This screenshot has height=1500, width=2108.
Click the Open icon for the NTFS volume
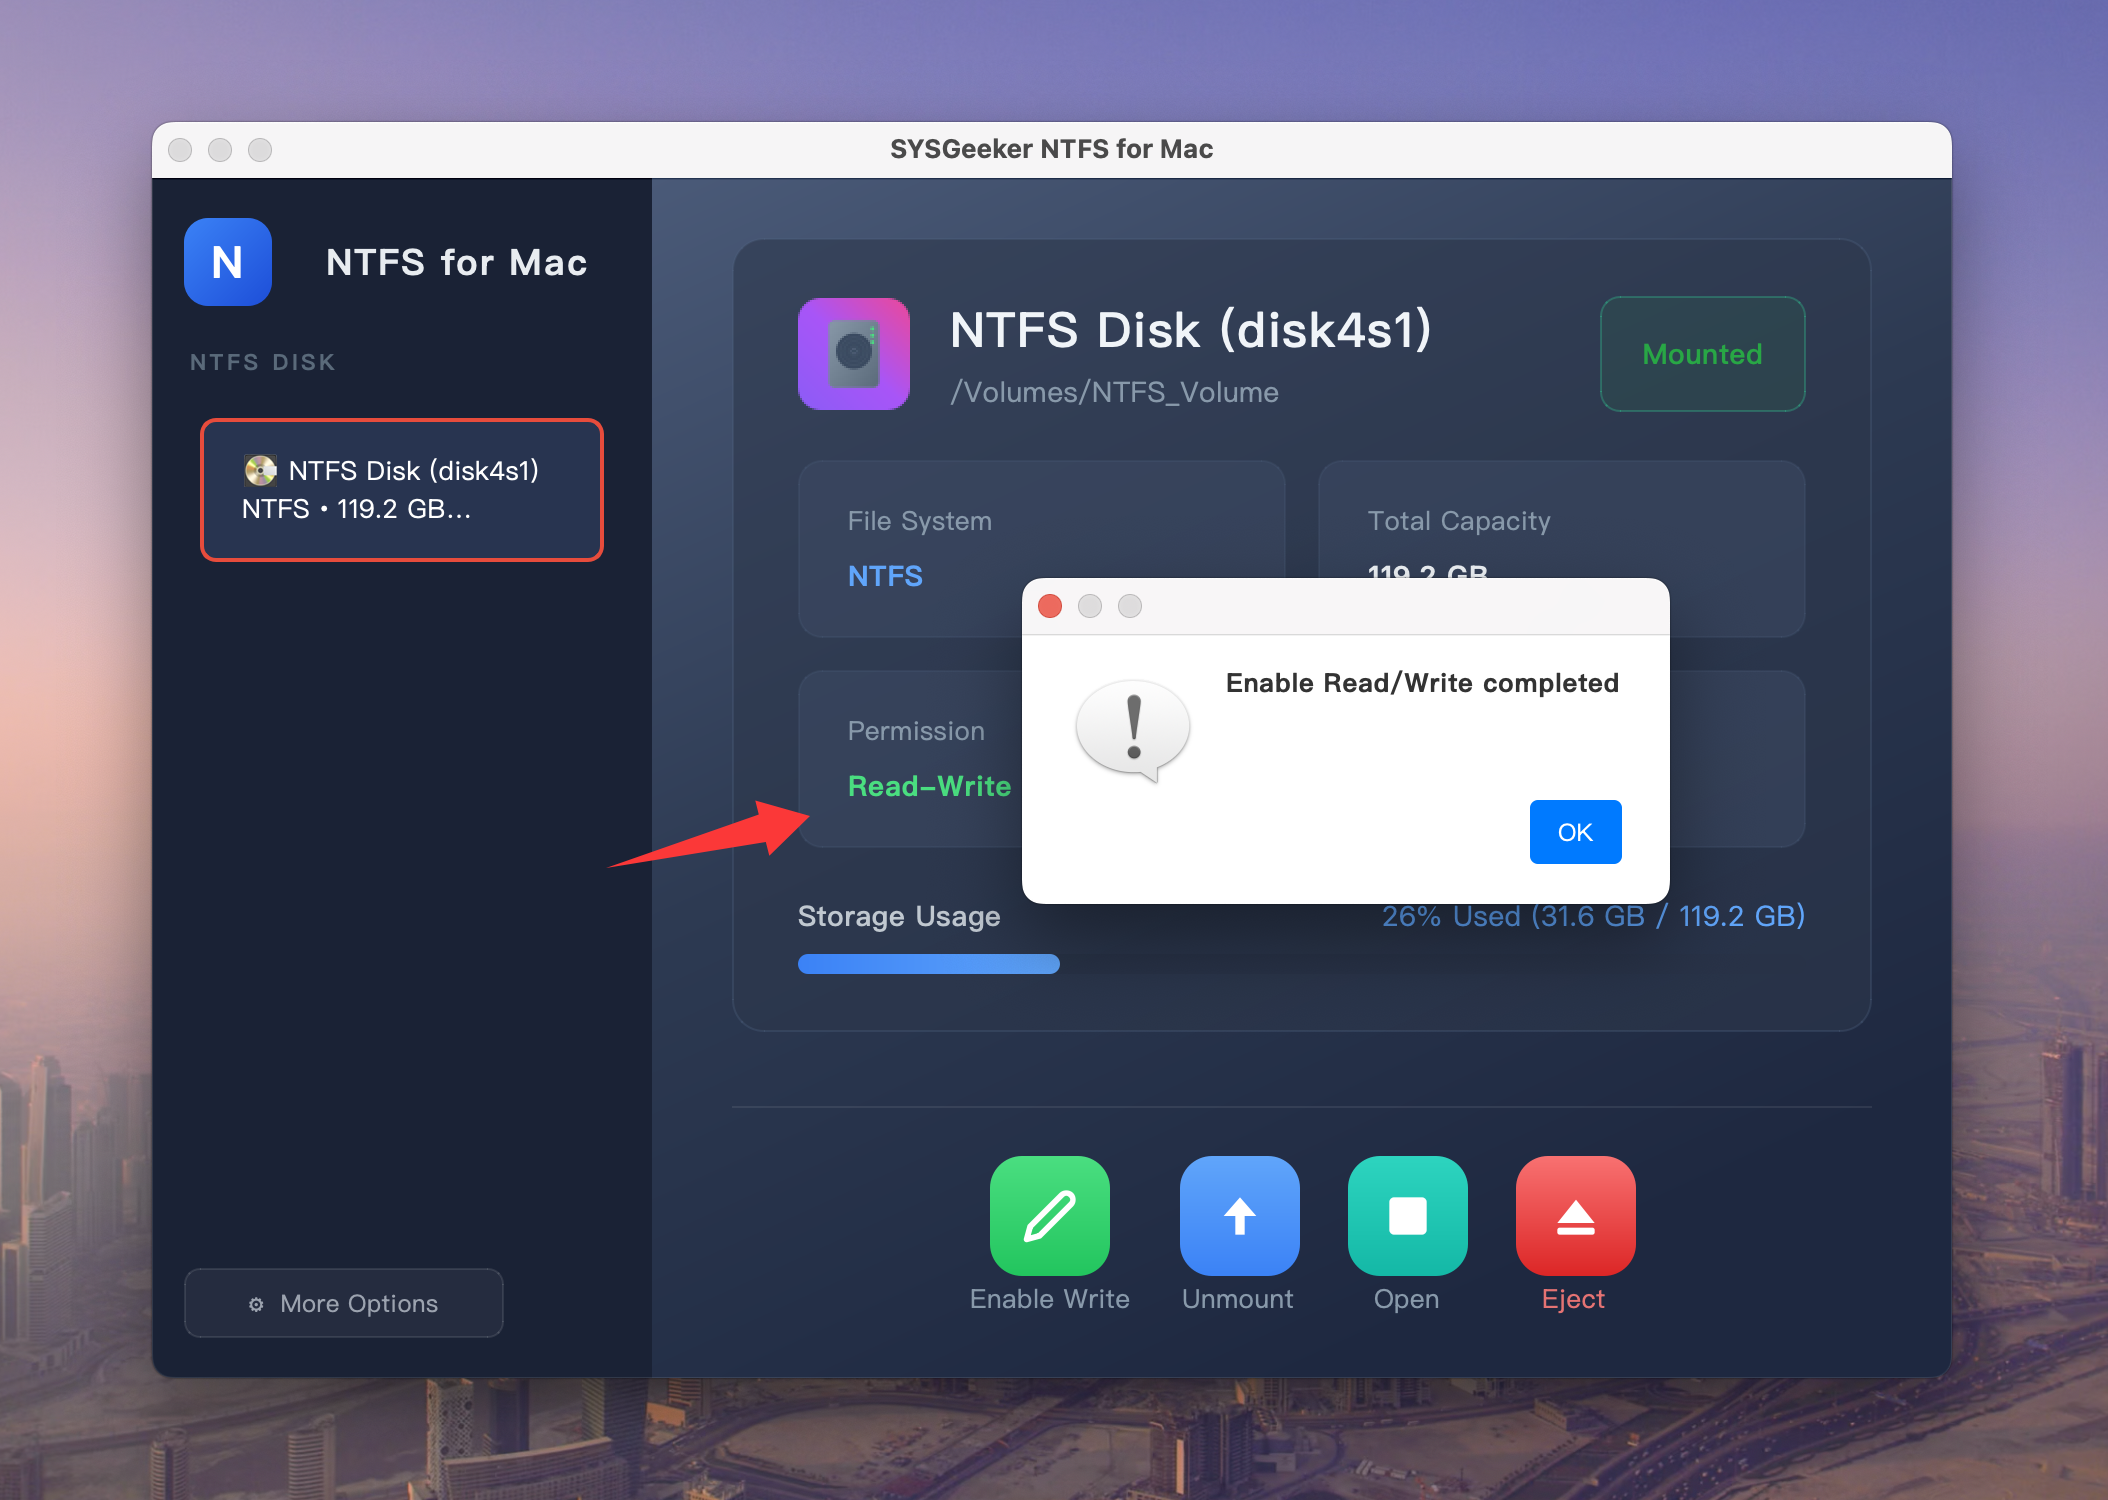click(x=1406, y=1216)
